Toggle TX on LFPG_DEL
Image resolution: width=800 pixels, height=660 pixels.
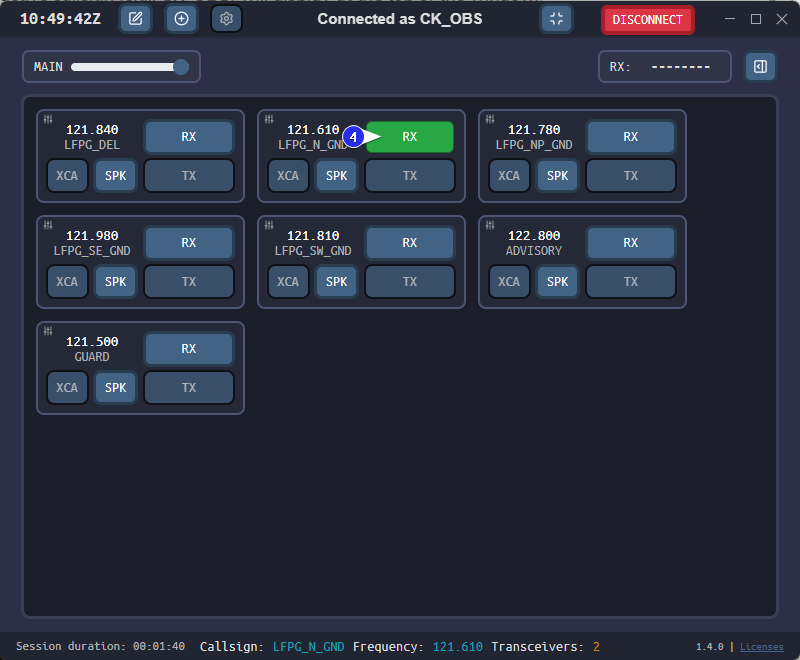189,175
